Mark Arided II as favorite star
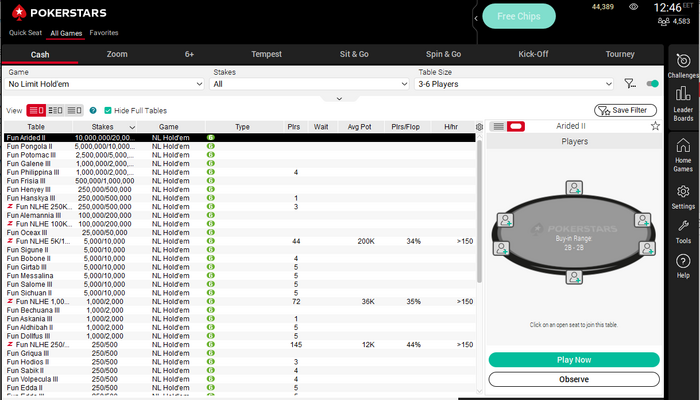 click(x=655, y=126)
